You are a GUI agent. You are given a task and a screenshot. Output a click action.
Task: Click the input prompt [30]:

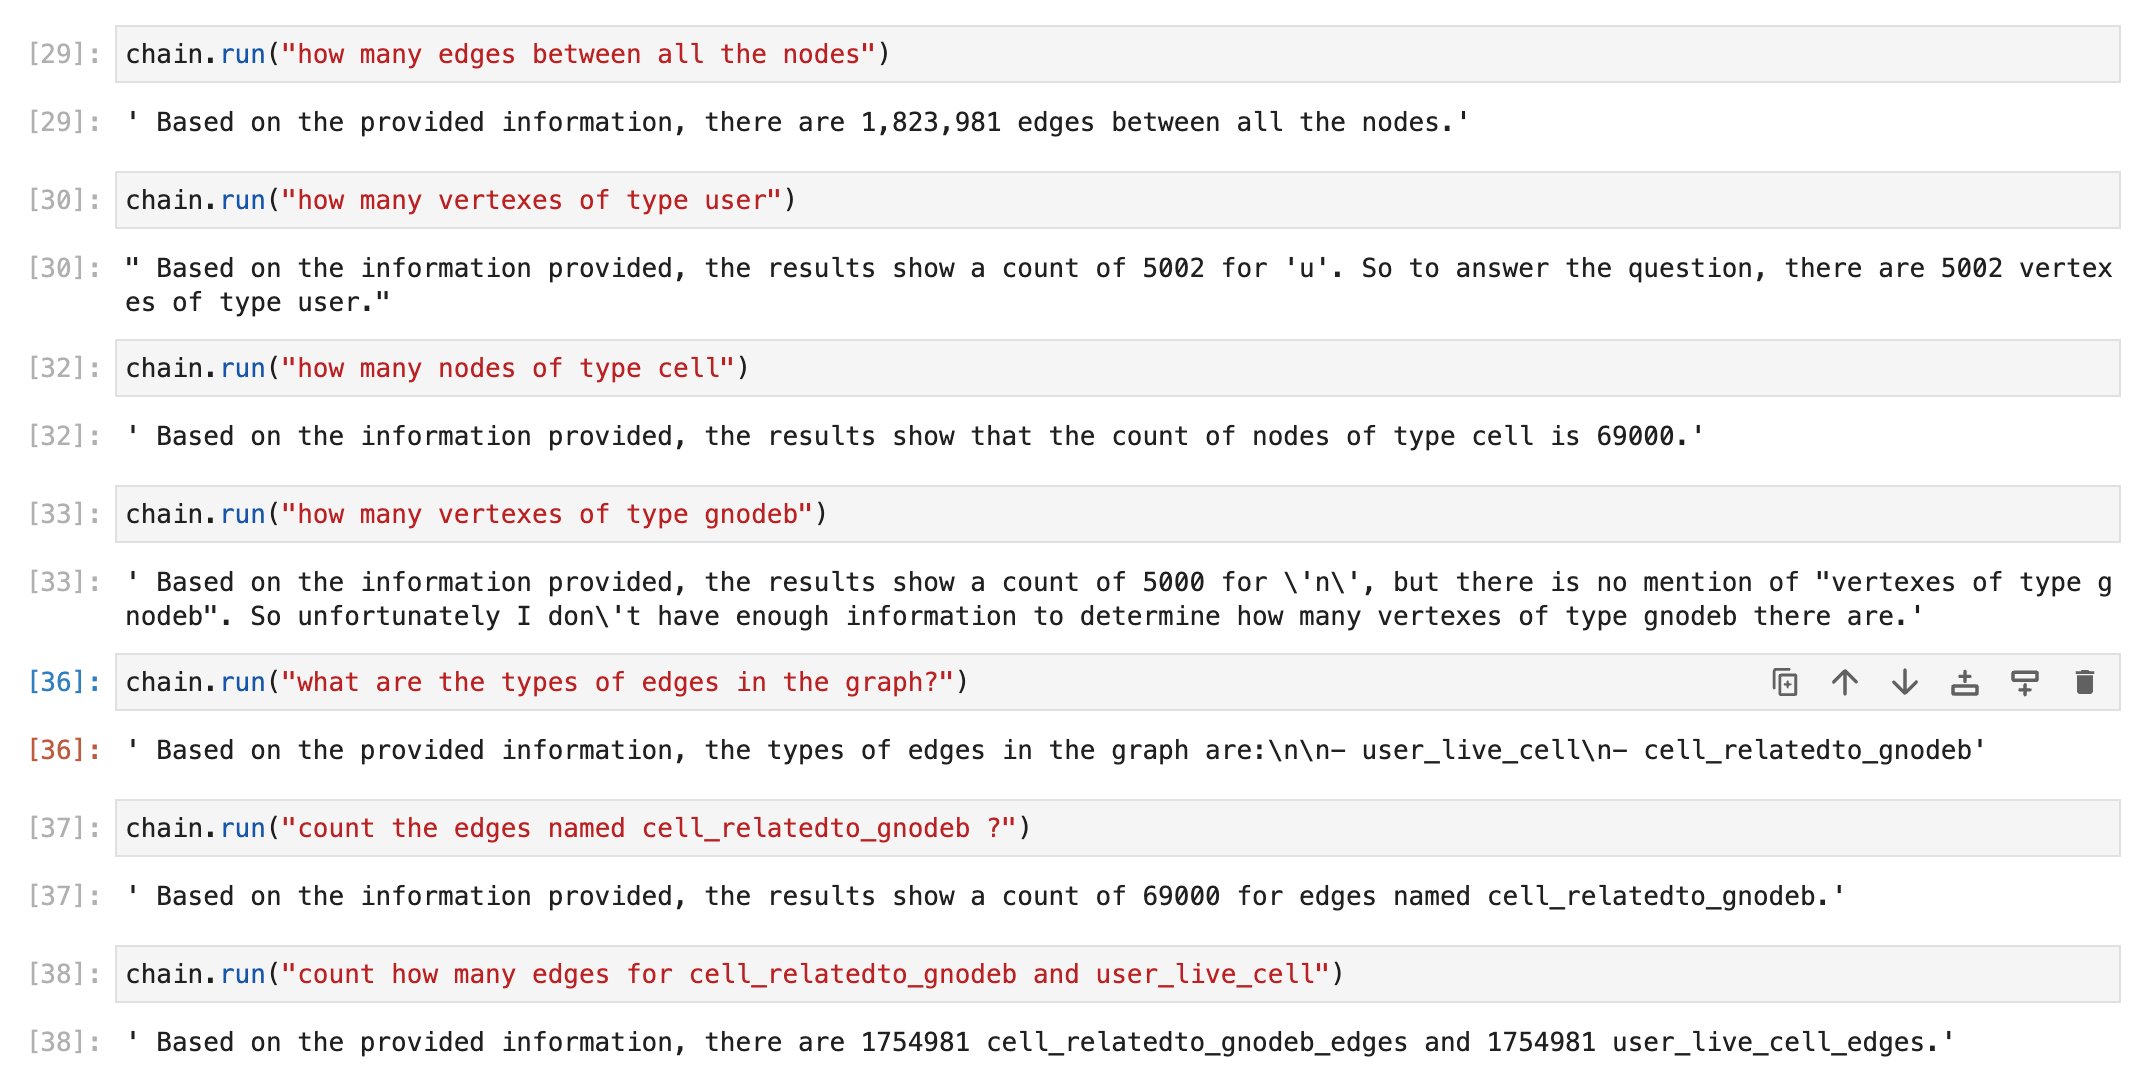pos(65,200)
